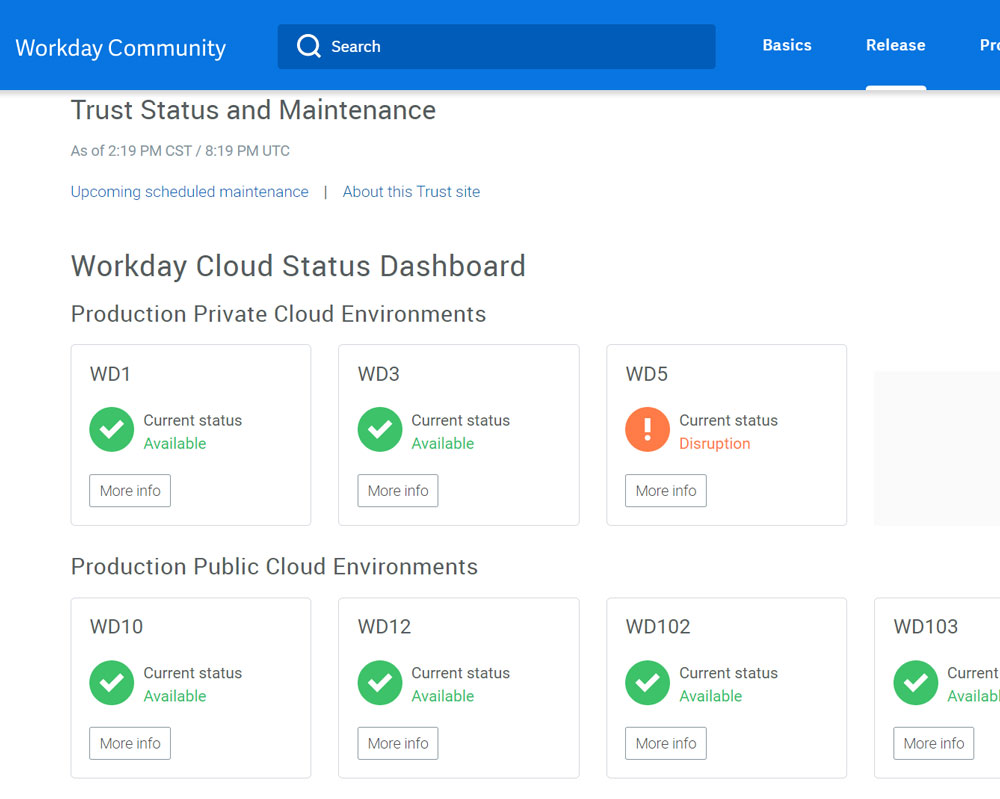Click the green Available icon on WD103 card
This screenshot has height=799, width=1000.
click(915, 682)
